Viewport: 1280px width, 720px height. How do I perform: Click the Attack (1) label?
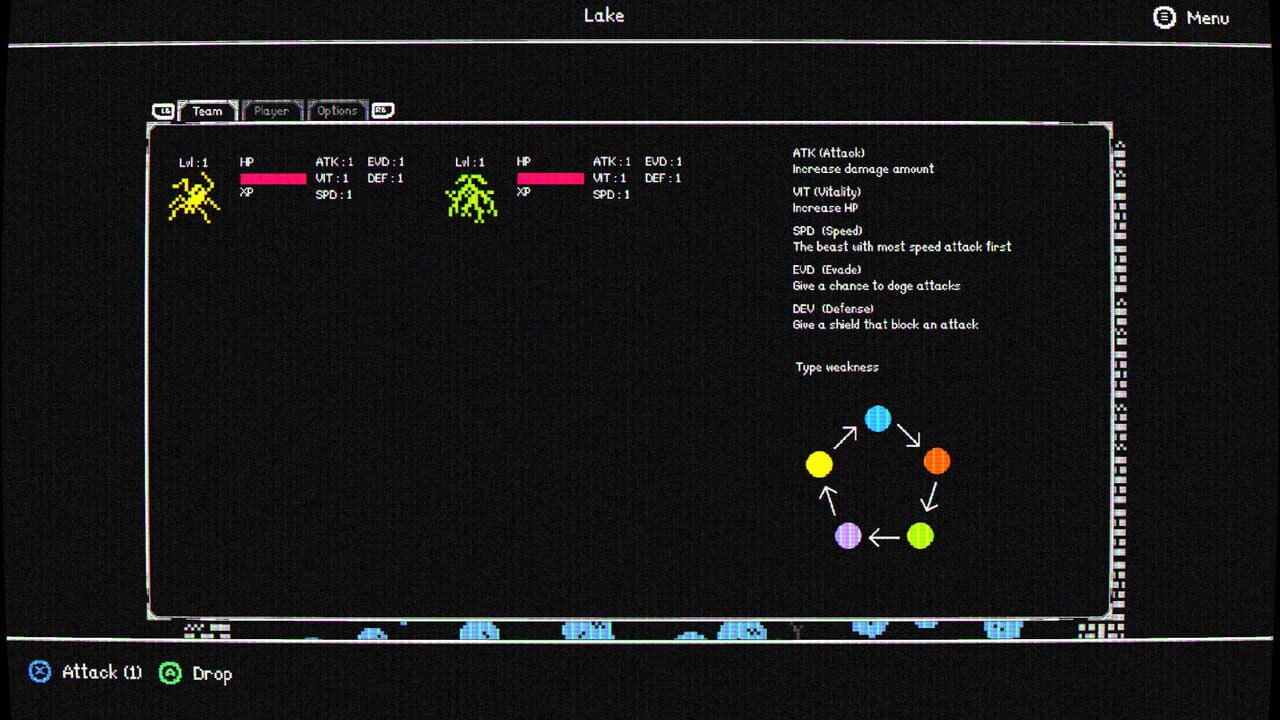point(102,672)
